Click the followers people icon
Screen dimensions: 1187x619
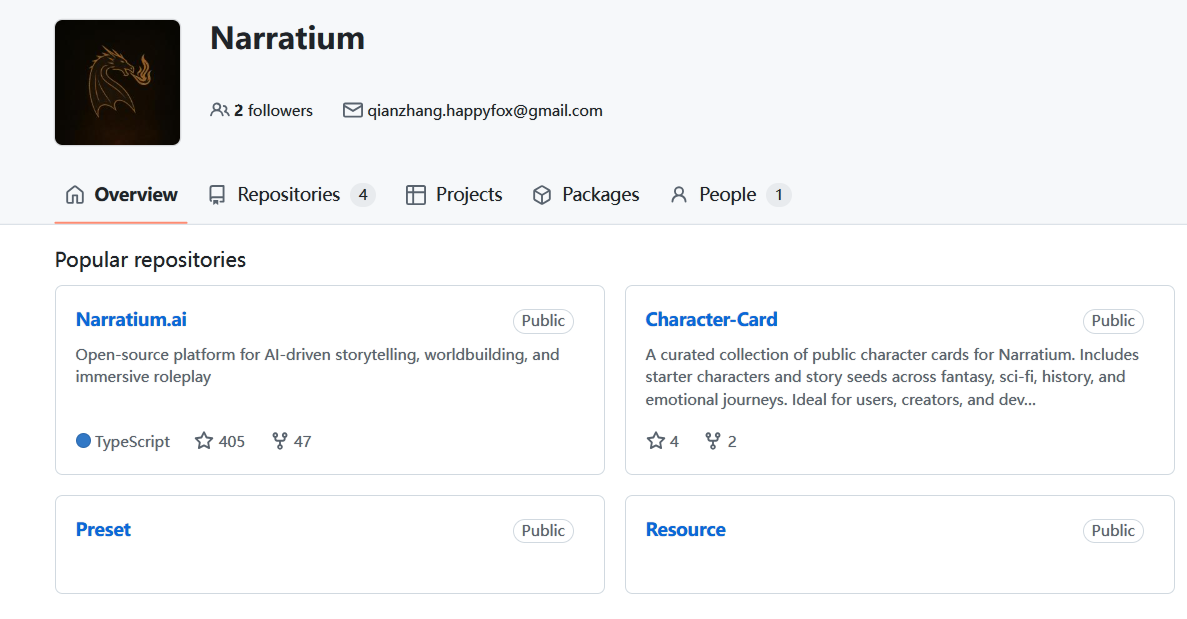point(219,110)
